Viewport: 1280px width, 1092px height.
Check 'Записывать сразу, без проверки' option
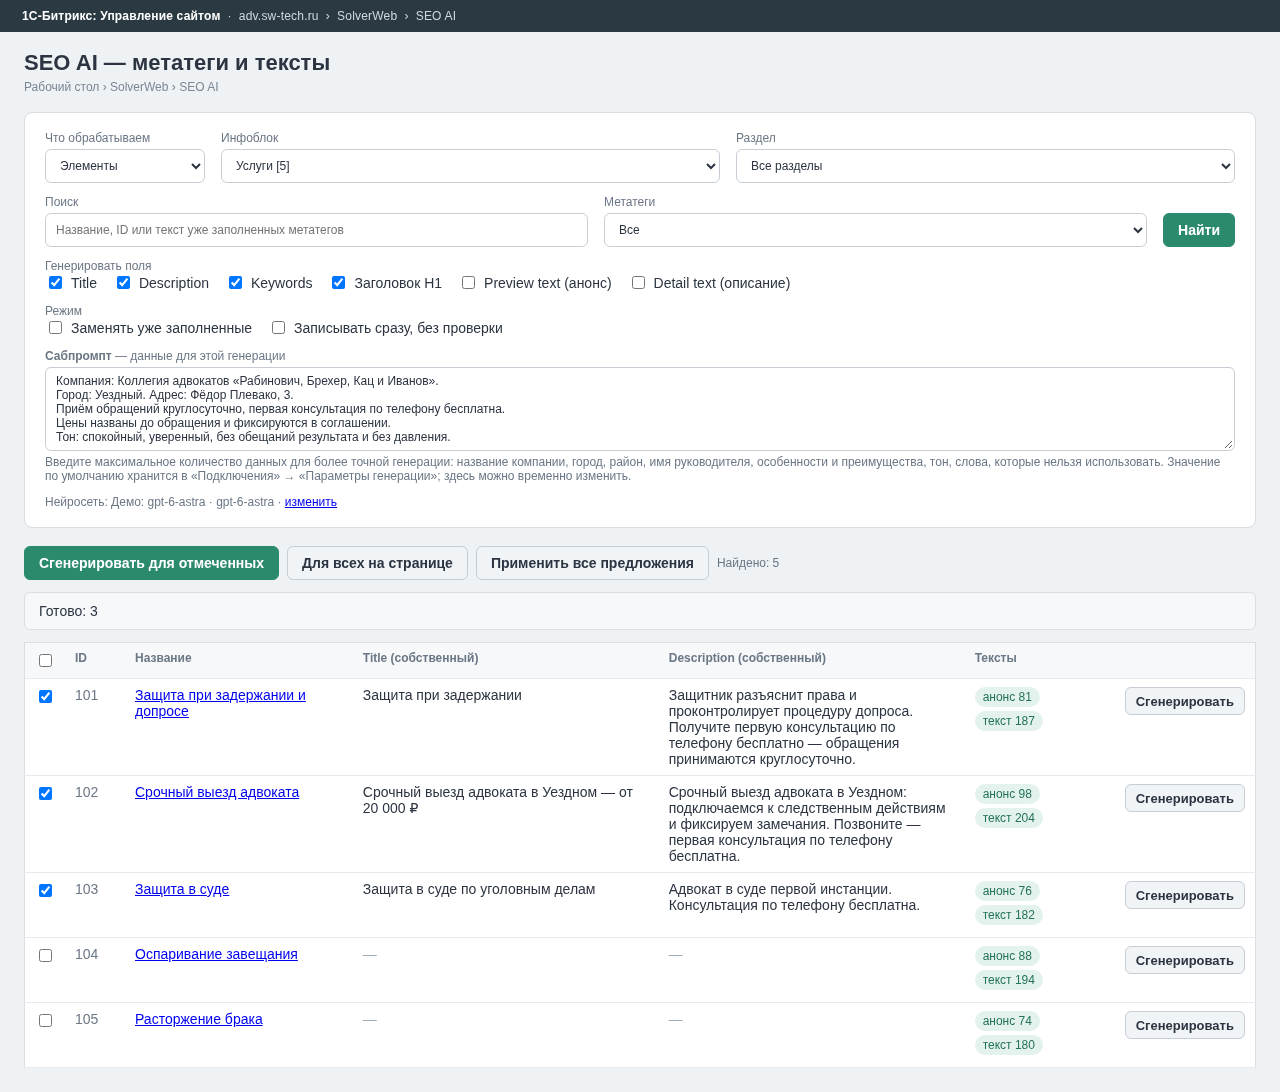[x=279, y=328]
